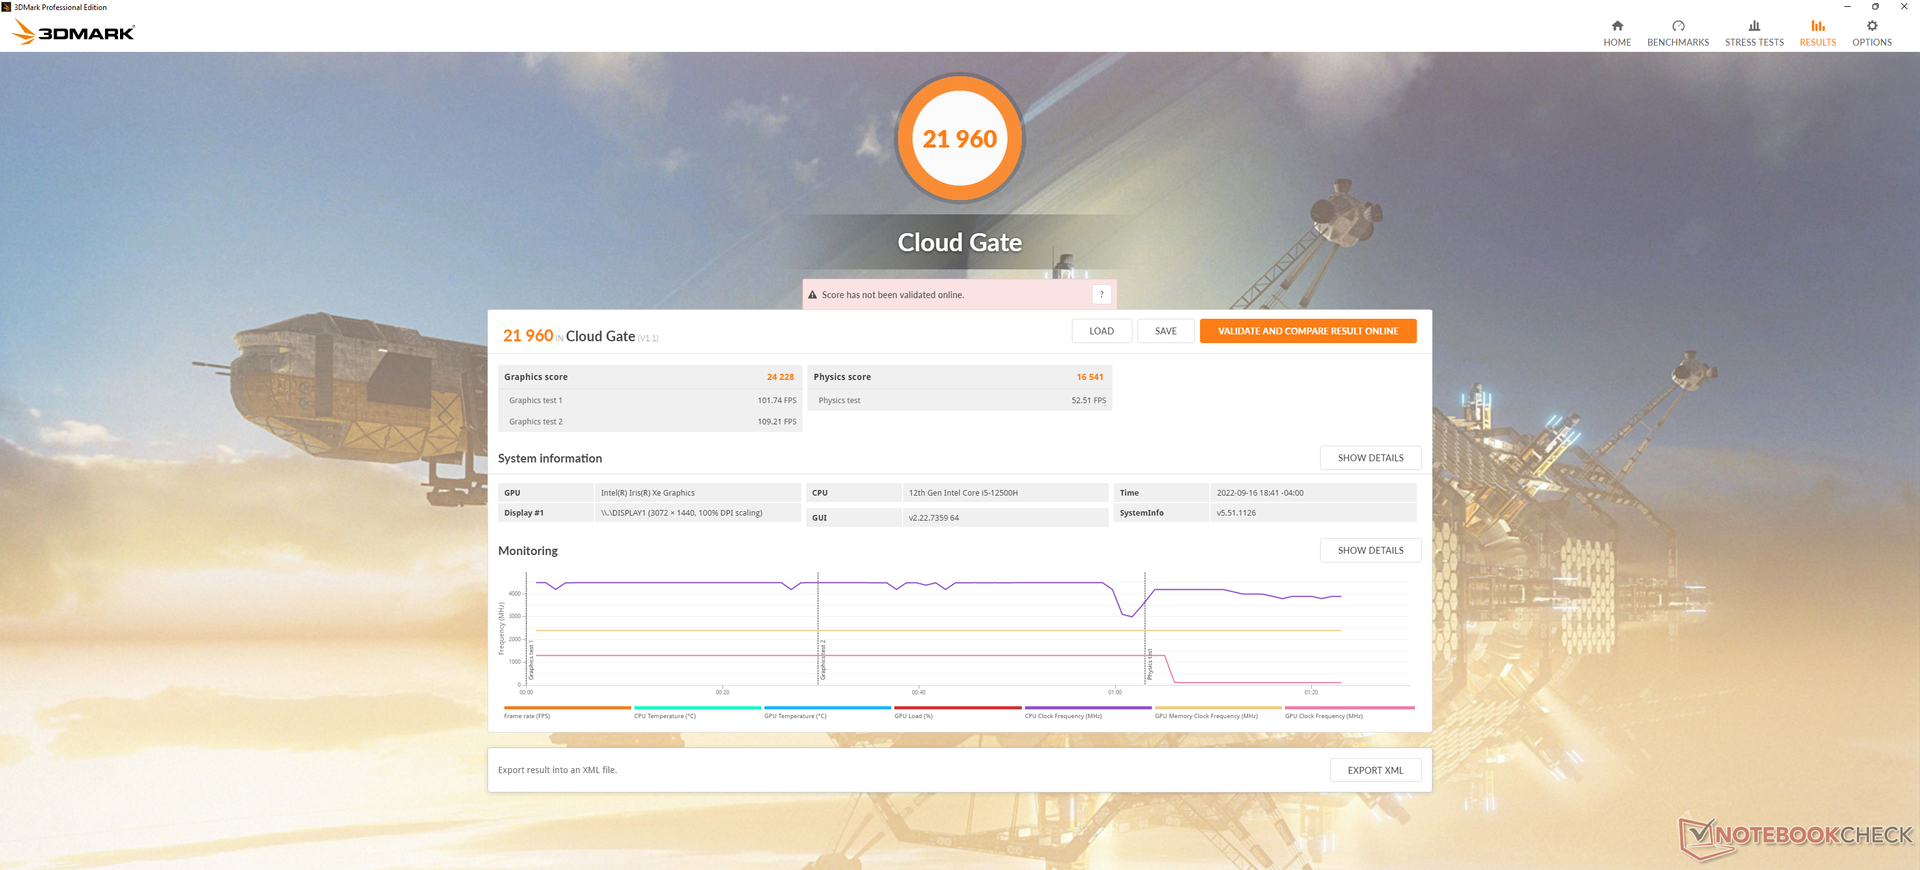Click the question mark help button

(x=1101, y=294)
